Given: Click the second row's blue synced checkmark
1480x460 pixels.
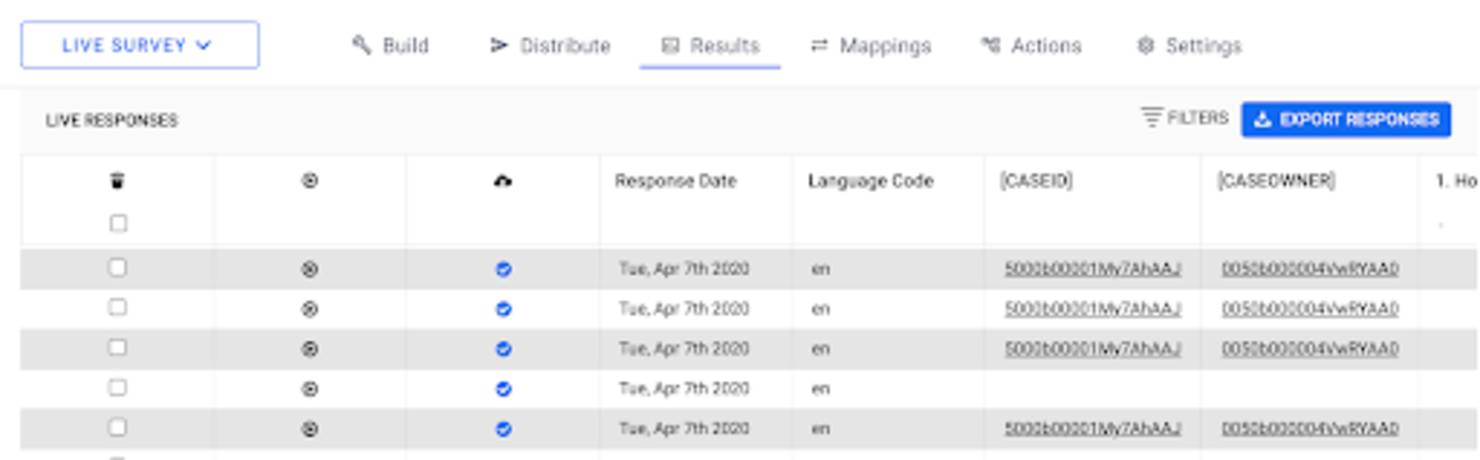Looking at the screenshot, I should pyautogui.click(x=504, y=309).
